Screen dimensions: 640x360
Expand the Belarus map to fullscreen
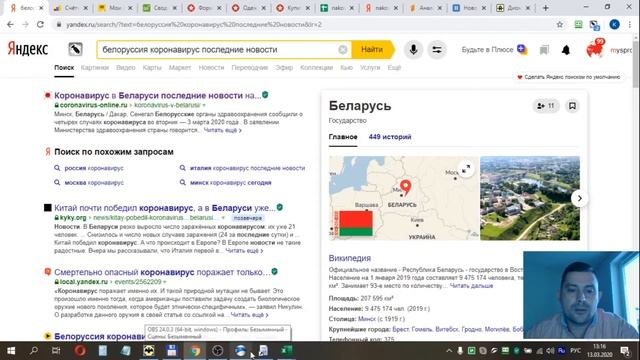tap(466, 169)
